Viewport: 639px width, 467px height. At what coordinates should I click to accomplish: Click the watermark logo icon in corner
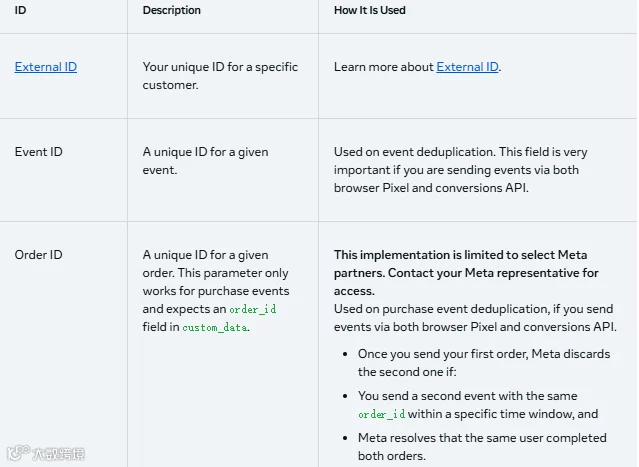coord(18,452)
